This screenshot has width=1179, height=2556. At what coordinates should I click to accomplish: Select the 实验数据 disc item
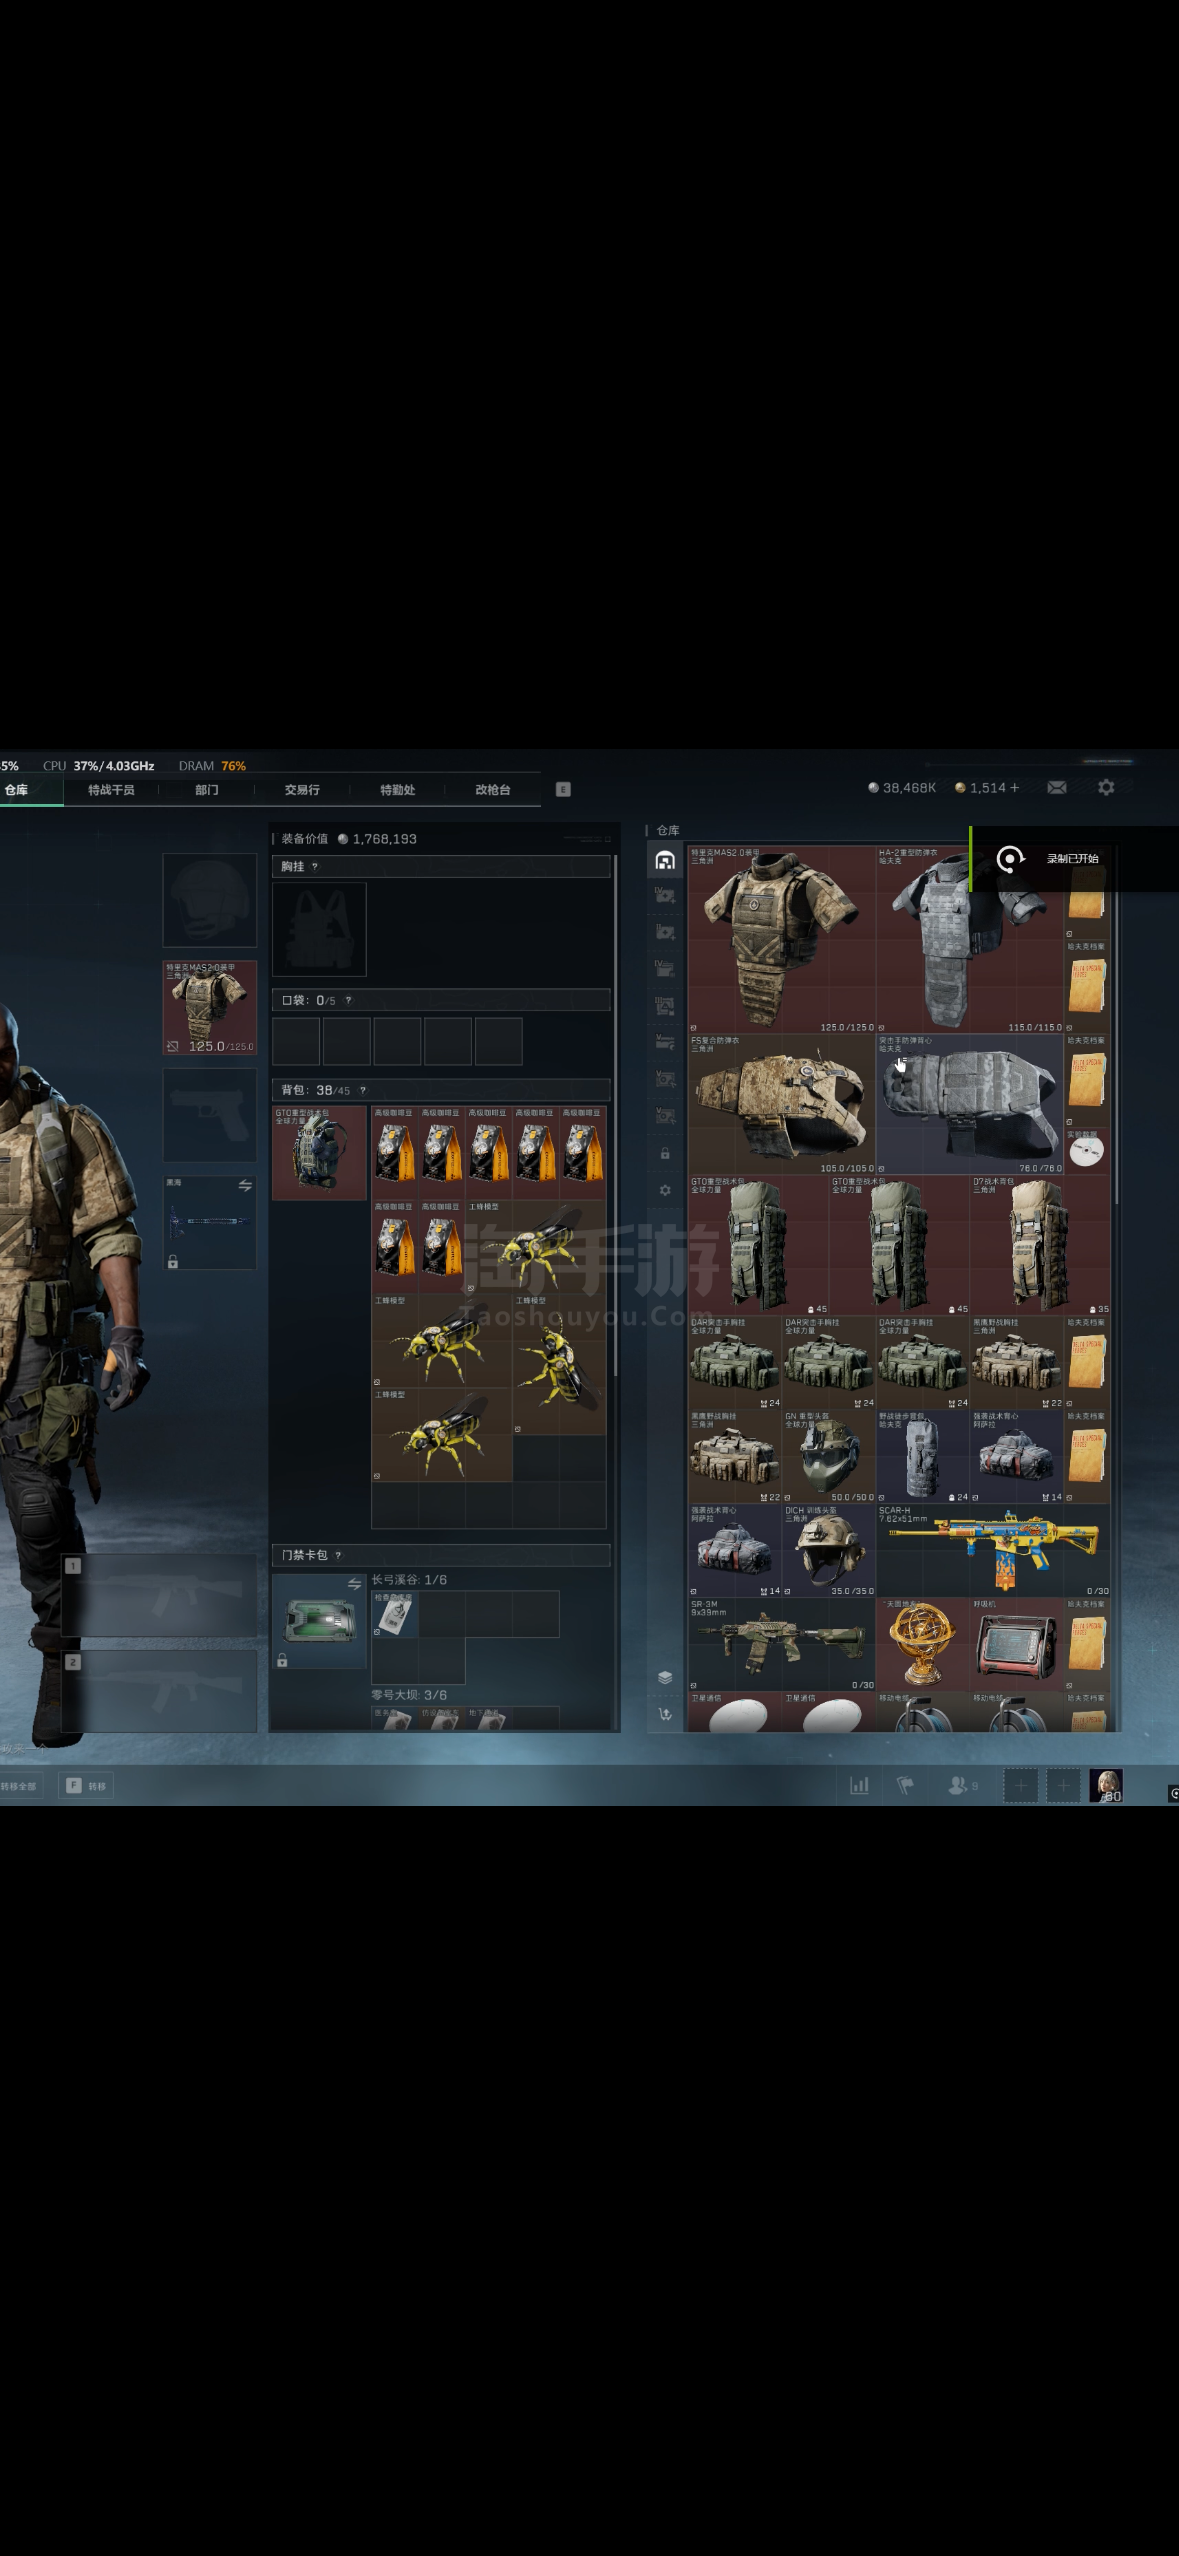click(x=1087, y=1150)
